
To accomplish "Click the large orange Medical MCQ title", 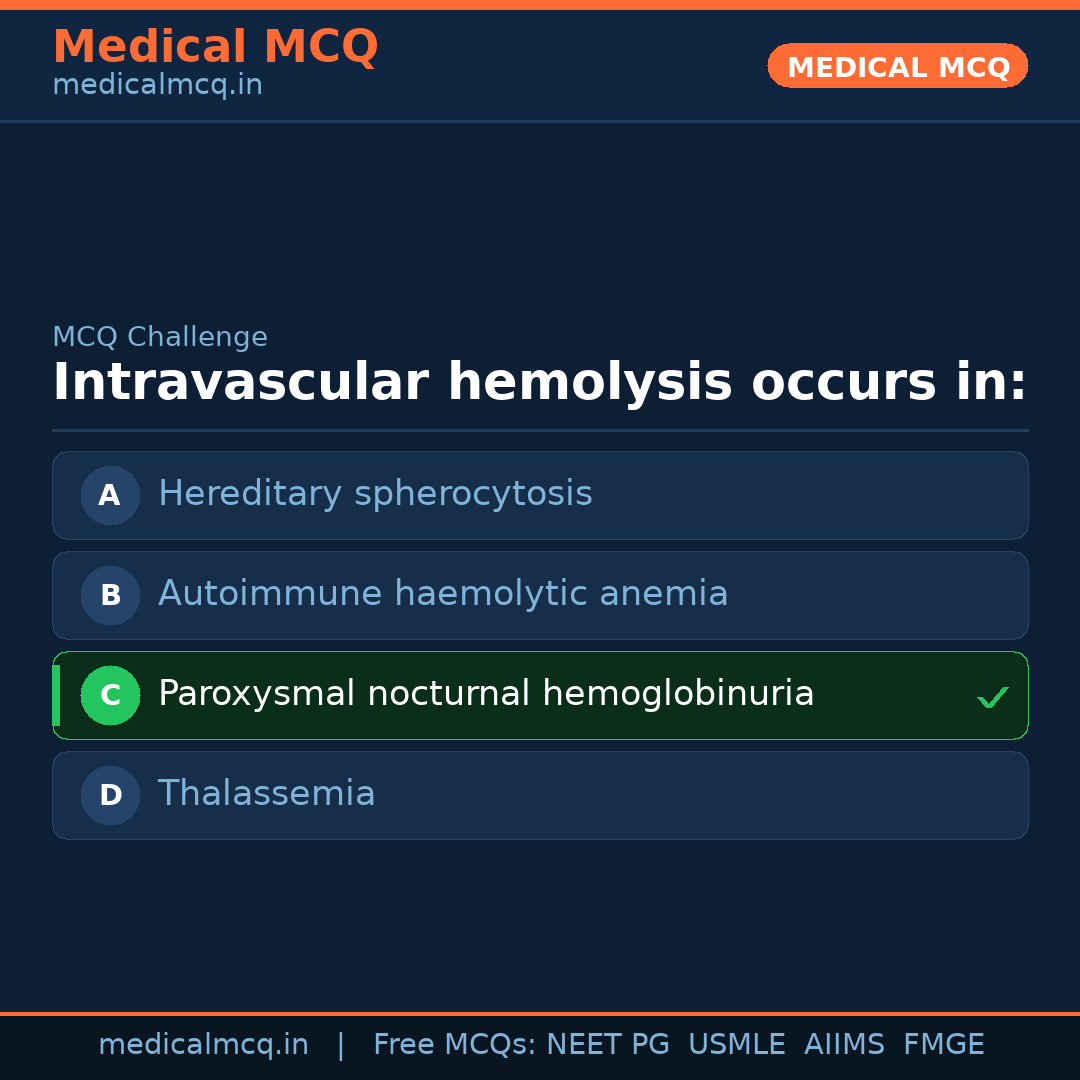I will pos(215,47).
